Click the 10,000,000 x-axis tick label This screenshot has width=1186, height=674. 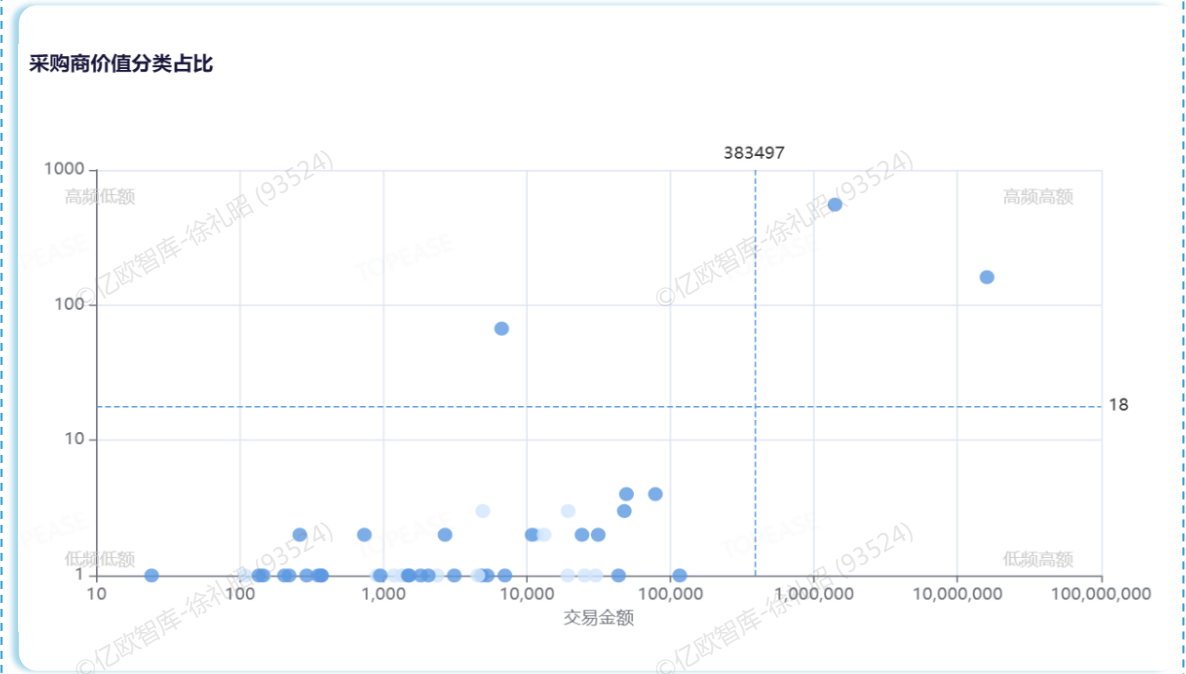tap(957, 594)
